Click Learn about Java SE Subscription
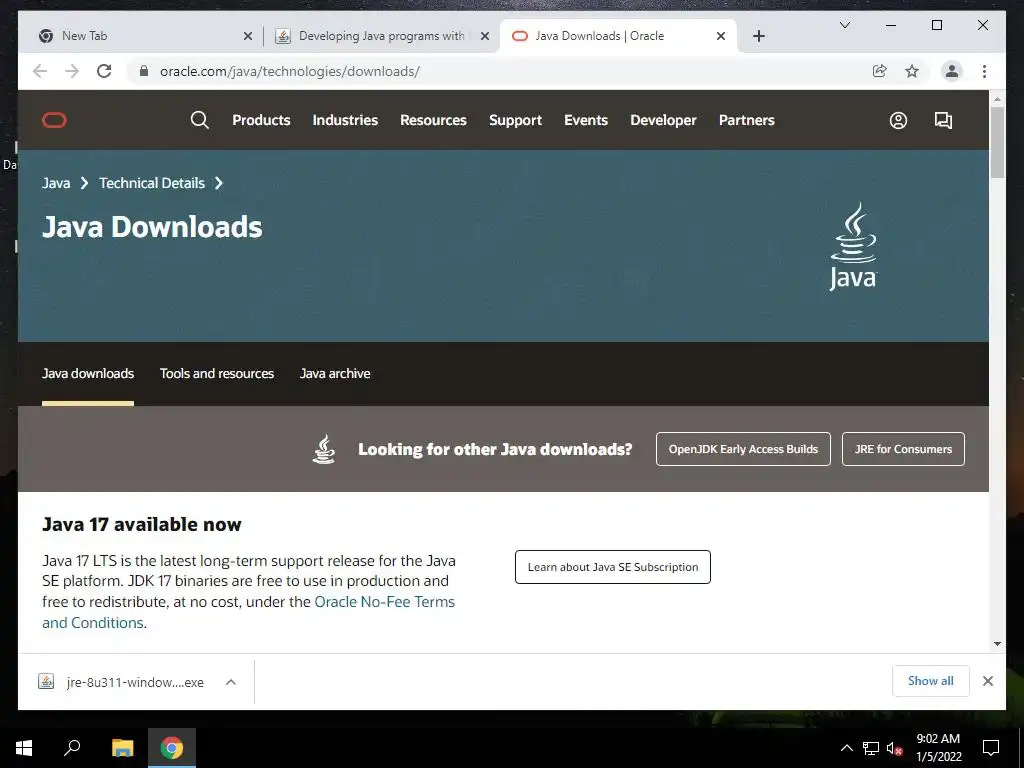1024x768 pixels. [613, 567]
